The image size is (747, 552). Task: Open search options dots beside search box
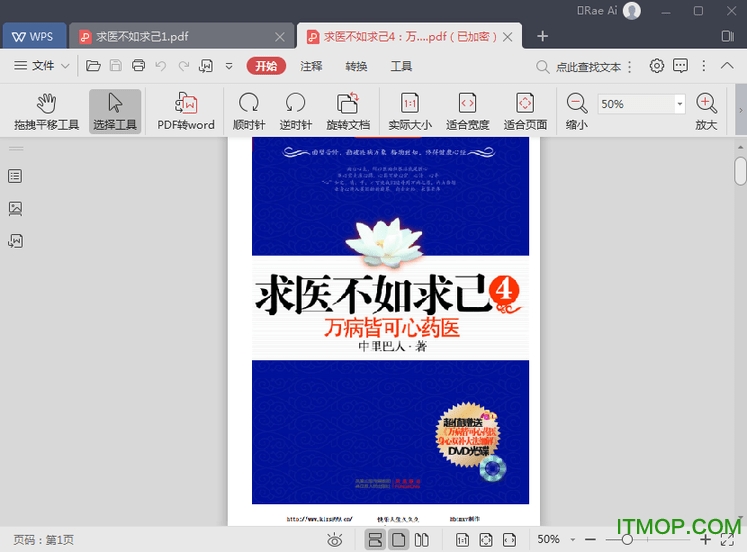tap(630, 67)
